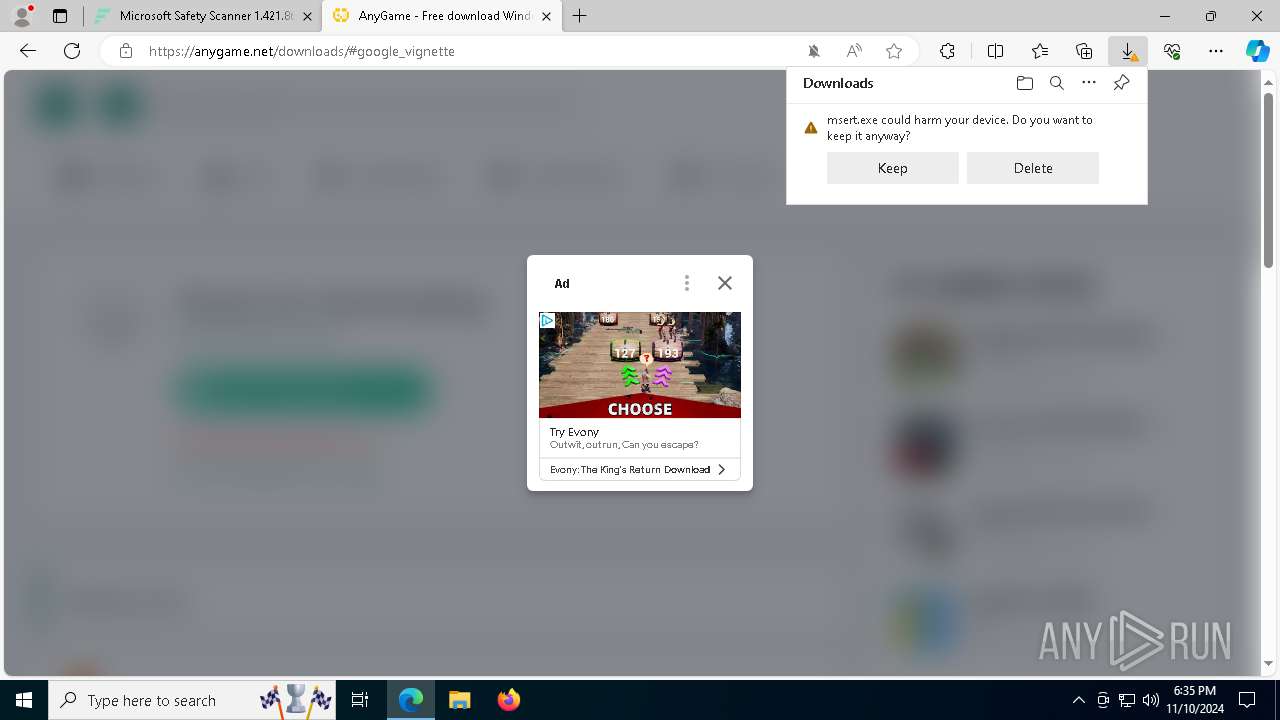Close the ad popup with X
Viewport: 1280px width, 720px height.
click(725, 283)
